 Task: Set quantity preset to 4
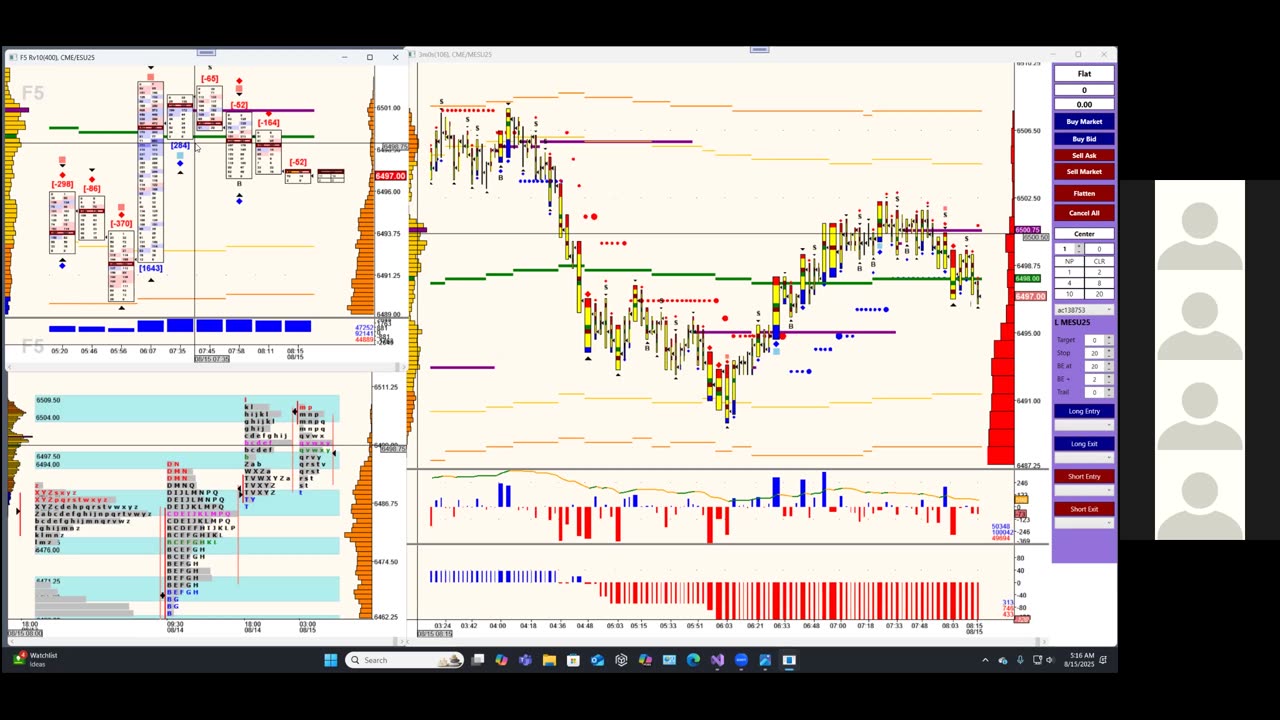[x=1069, y=283]
